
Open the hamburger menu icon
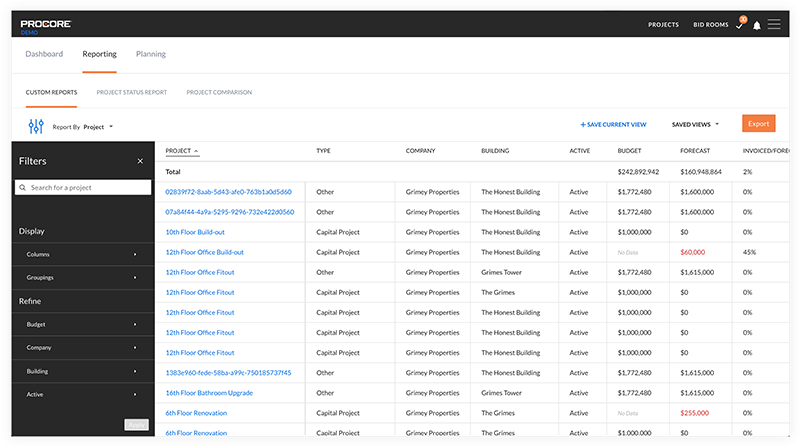pos(774,24)
